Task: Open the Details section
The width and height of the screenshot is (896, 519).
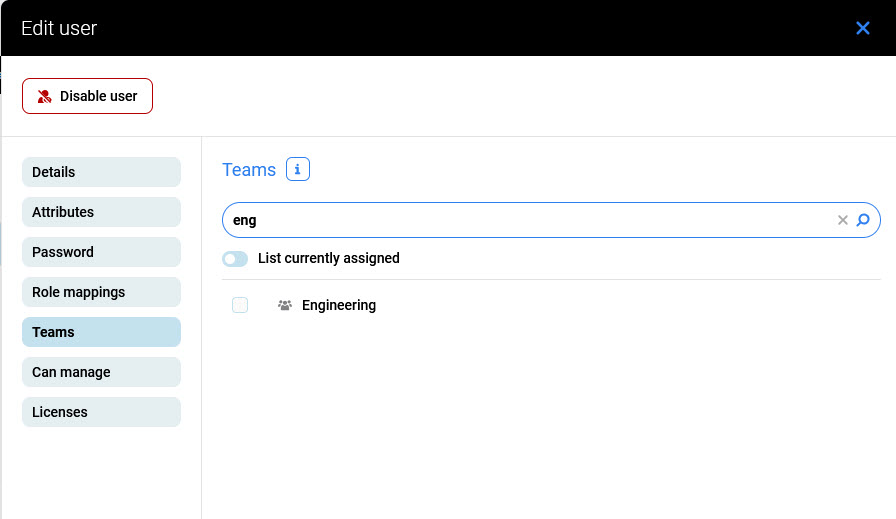Action: click(101, 172)
